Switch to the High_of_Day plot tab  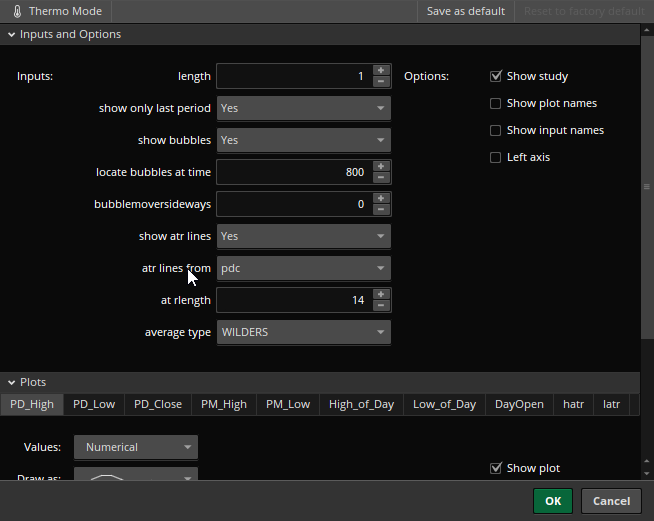click(x=361, y=404)
